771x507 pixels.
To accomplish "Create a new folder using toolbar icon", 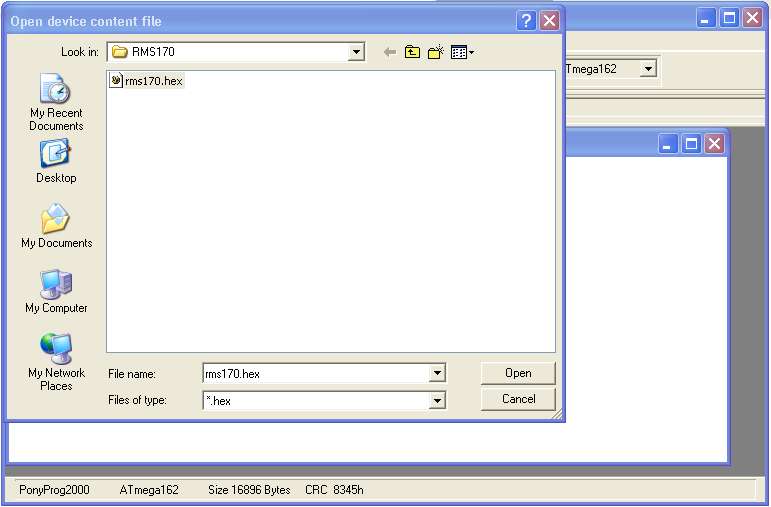I will click(435, 52).
